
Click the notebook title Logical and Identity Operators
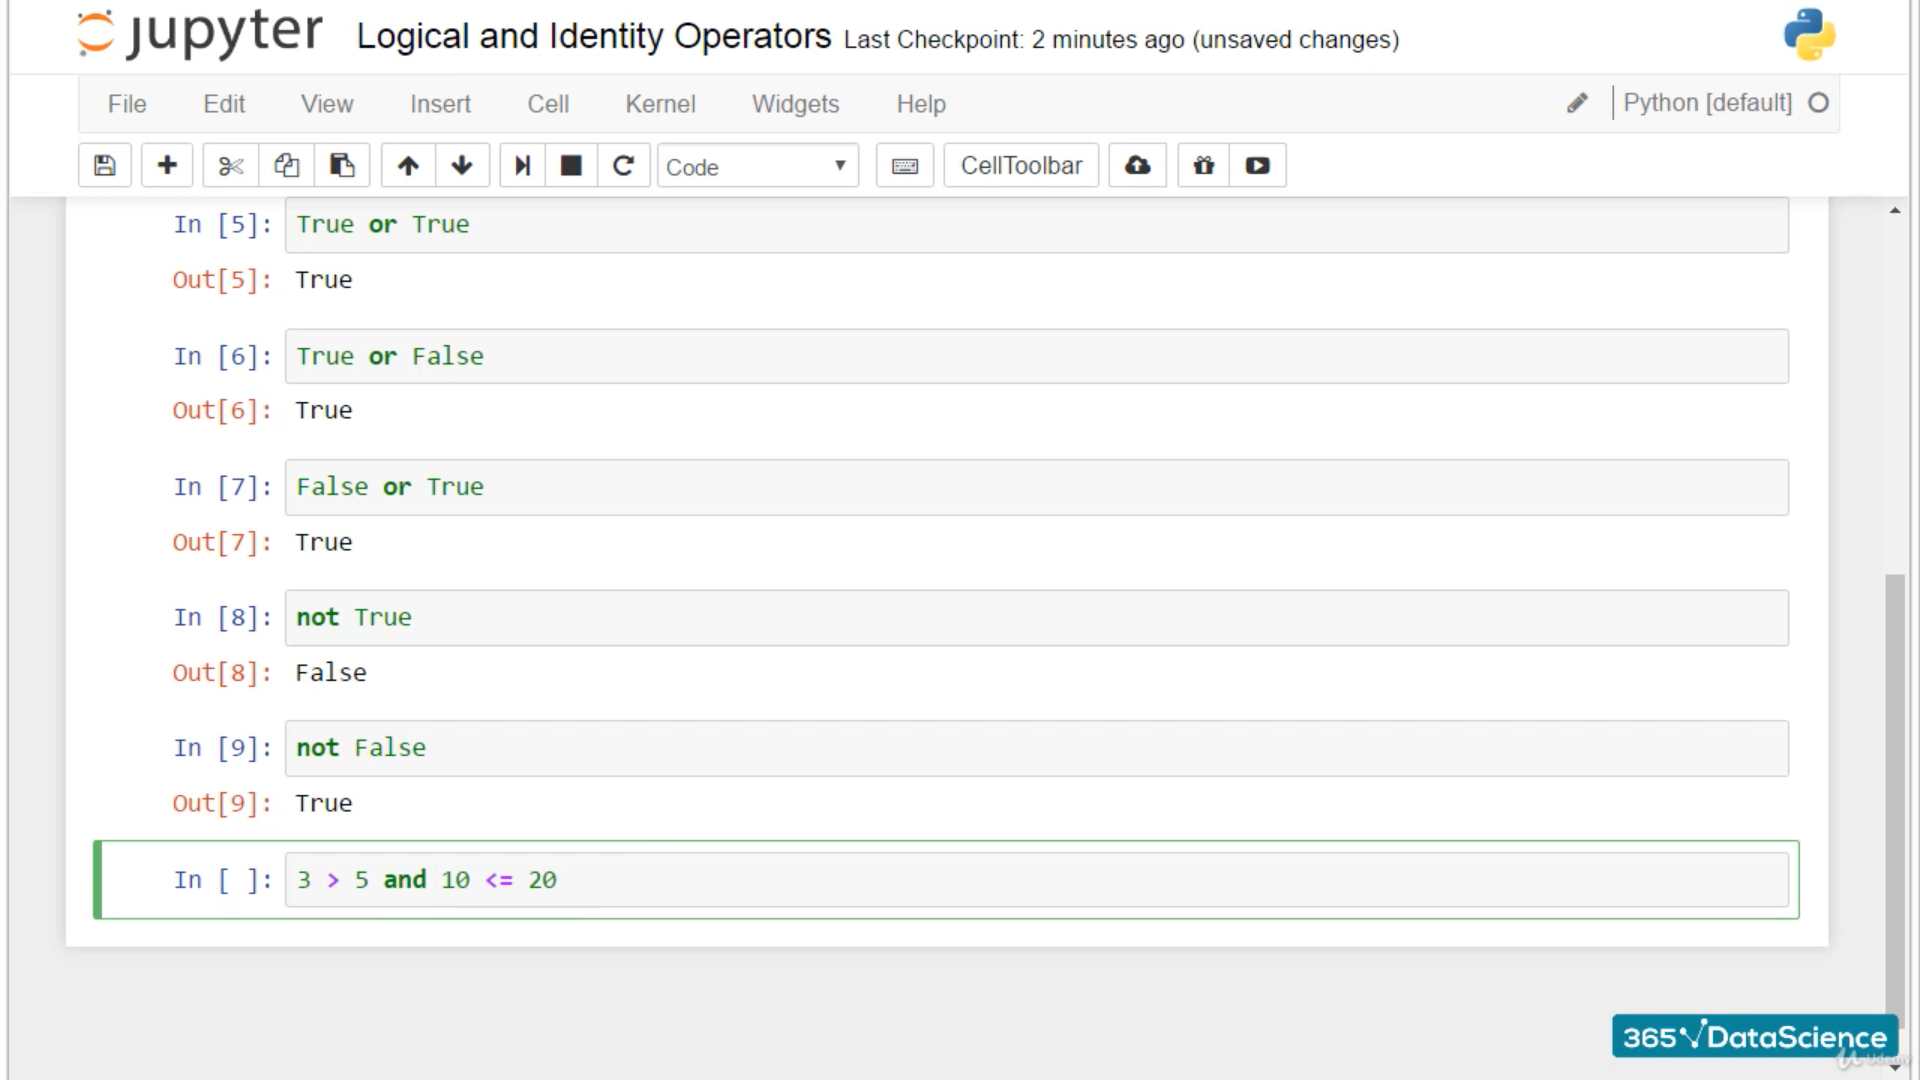[x=593, y=37]
